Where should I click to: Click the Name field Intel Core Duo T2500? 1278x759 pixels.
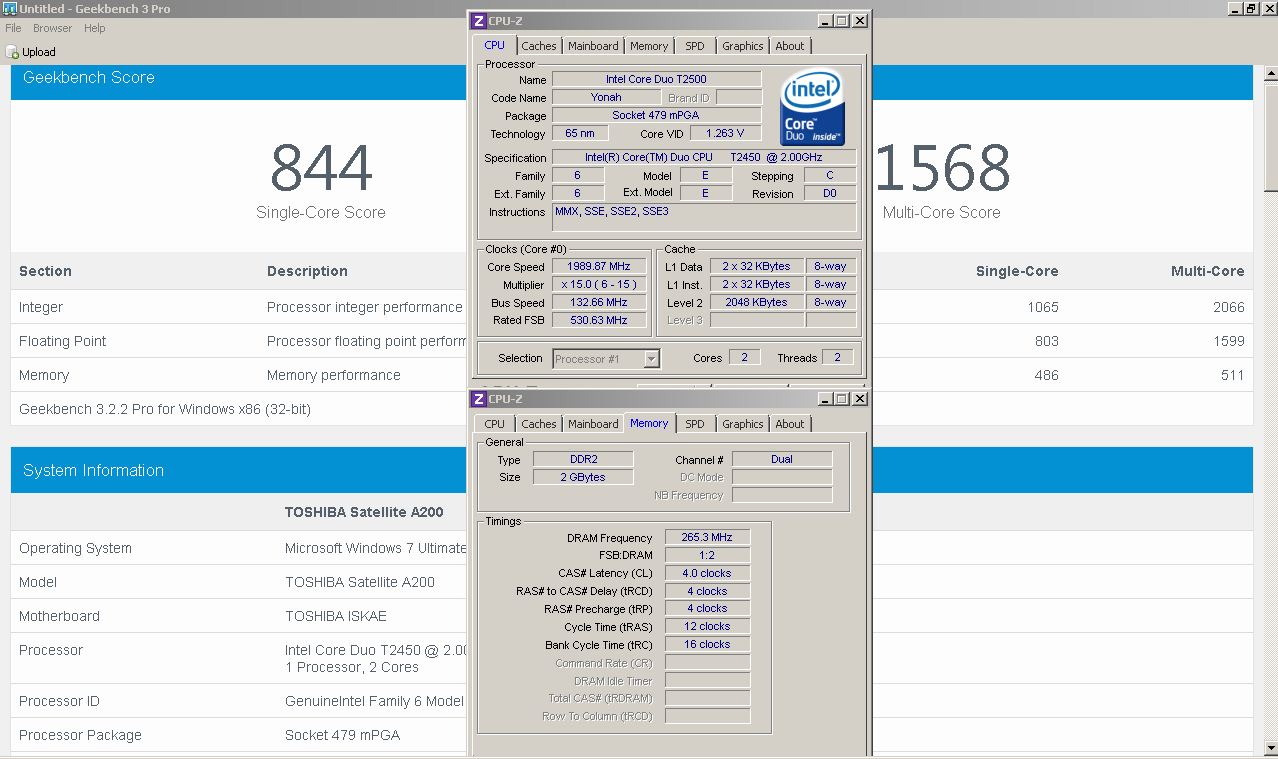tap(657, 79)
